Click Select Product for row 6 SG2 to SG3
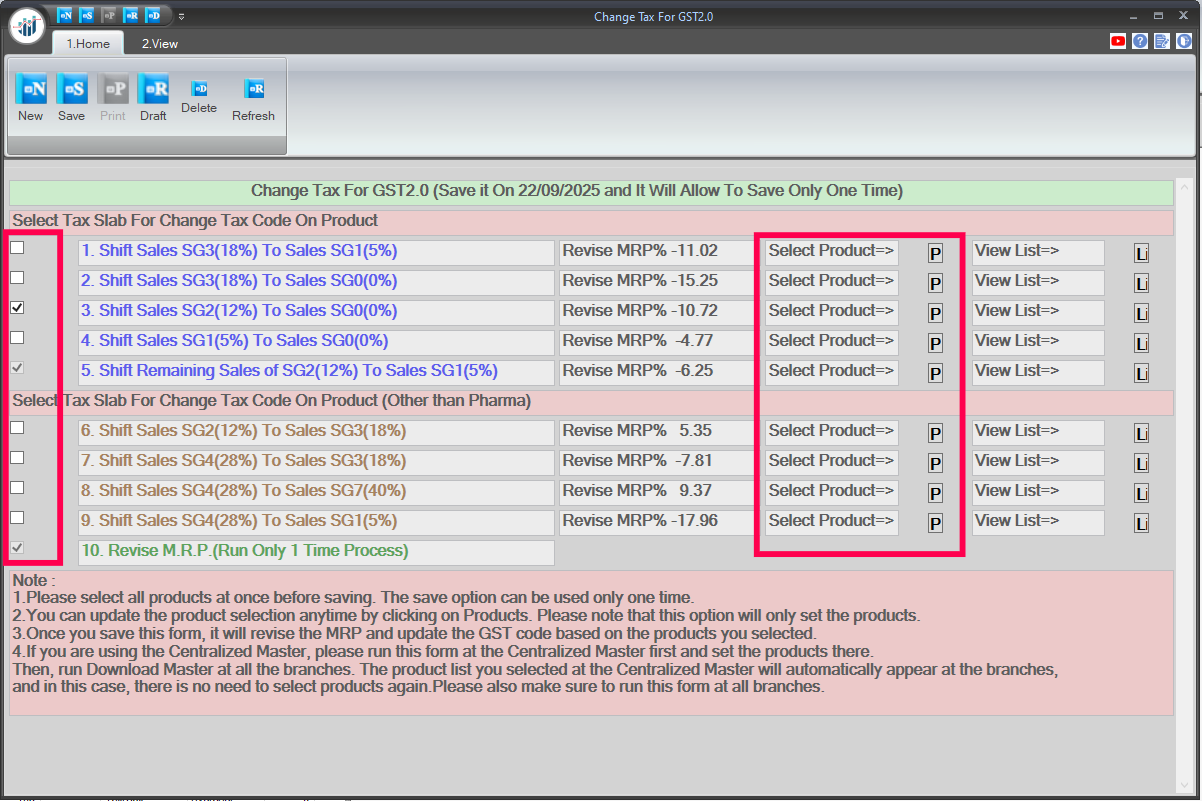The height and width of the screenshot is (801, 1202). coord(831,431)
